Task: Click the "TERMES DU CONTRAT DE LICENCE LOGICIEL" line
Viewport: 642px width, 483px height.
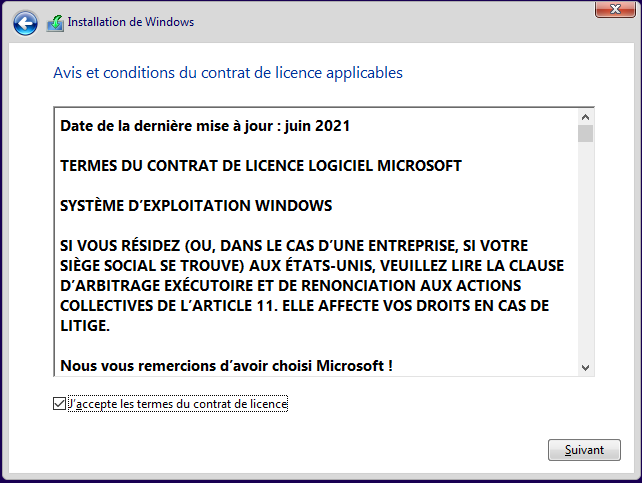Action: pyautogui.click(x=261, y=166)
